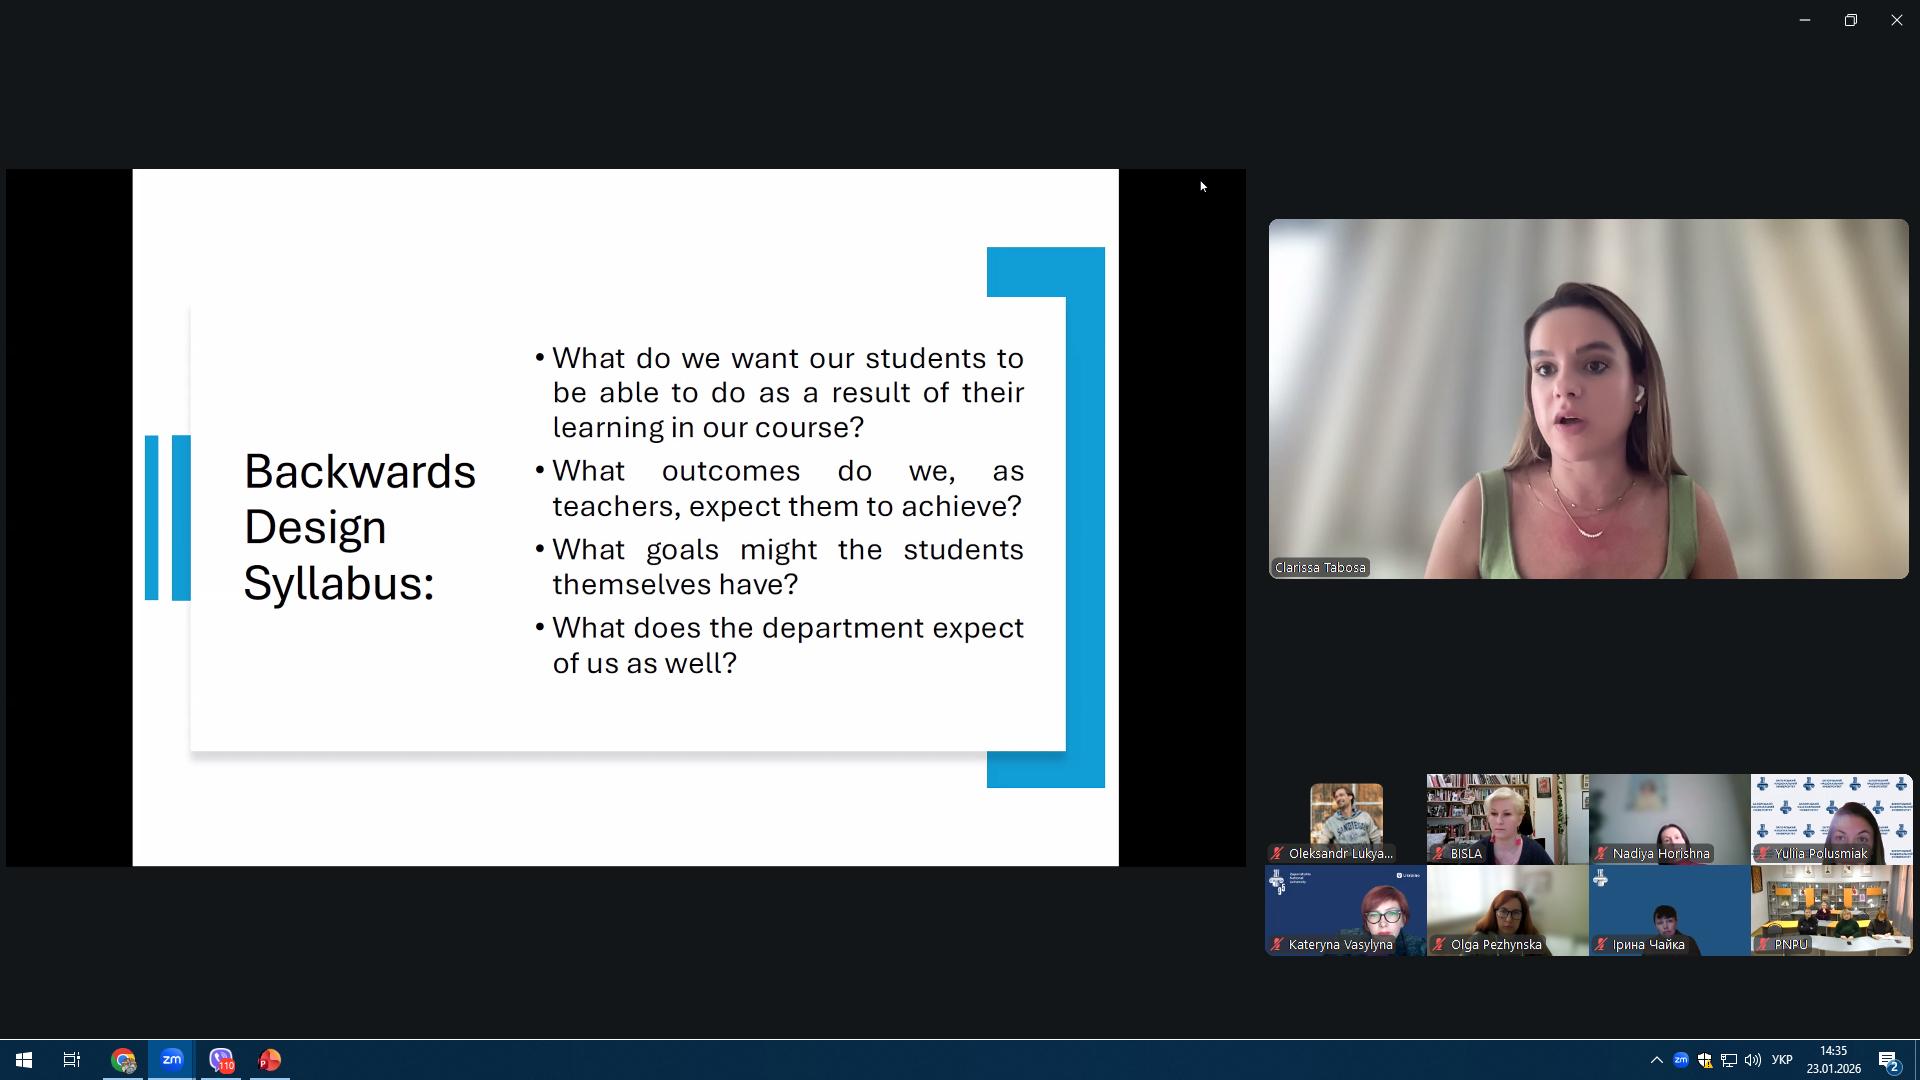
Task: Select Oleksandr Lukya... participant tile
Action: point(1346,818)
